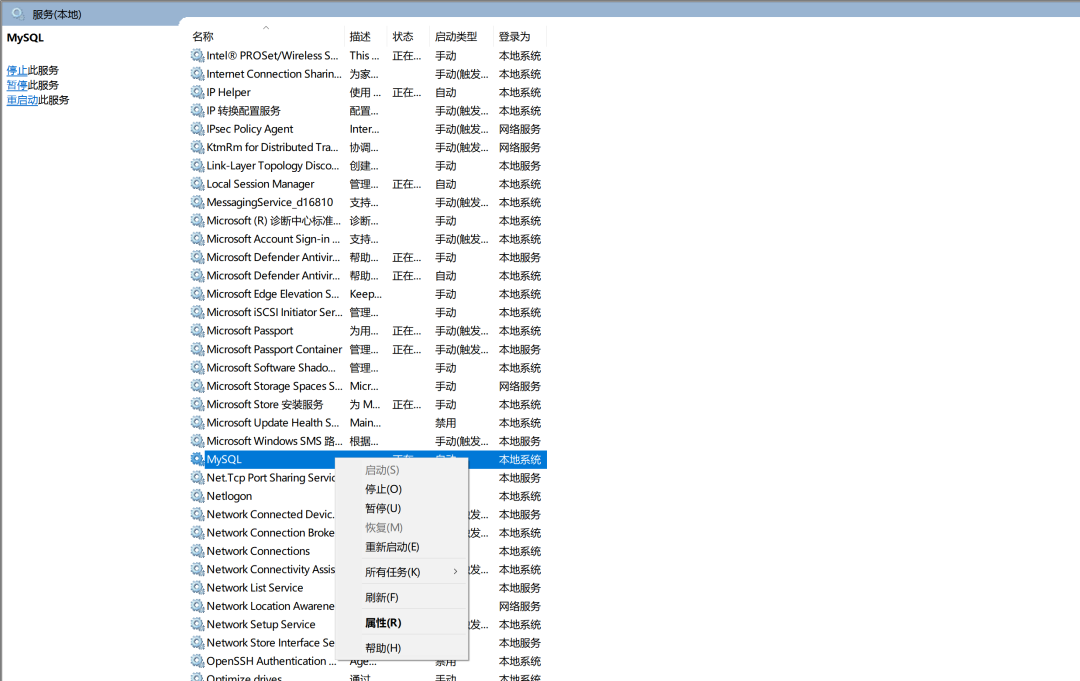Click the gear icon beside Local Session Manager

coord(197,184)
